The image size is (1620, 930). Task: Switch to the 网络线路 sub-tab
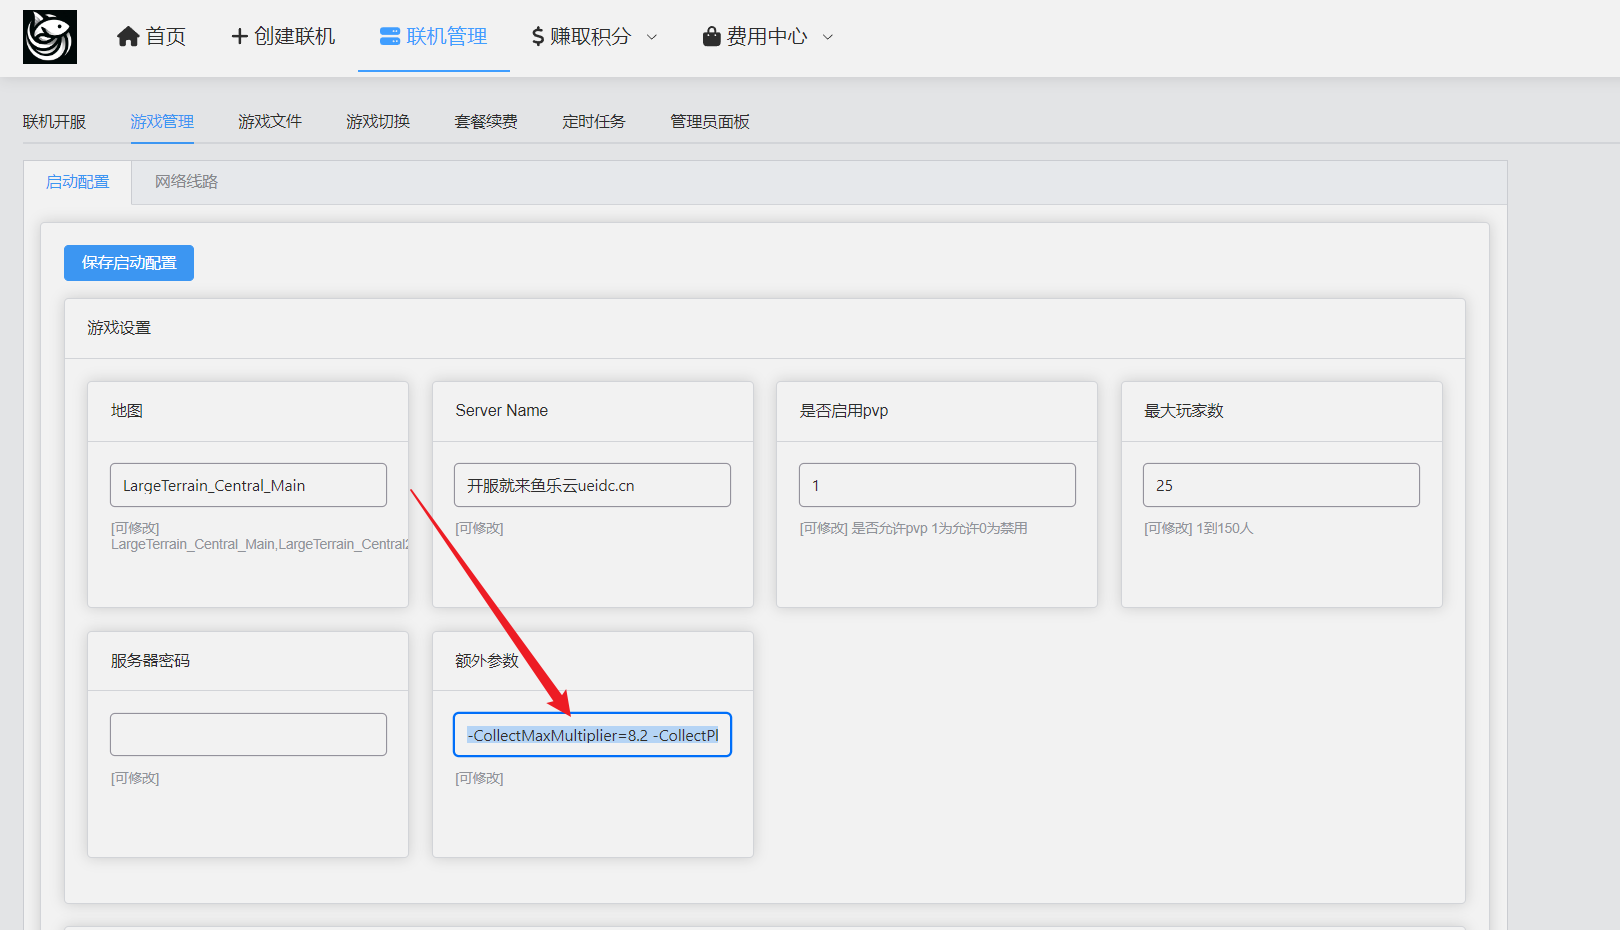pyautogui.click(x=186, y=182)
